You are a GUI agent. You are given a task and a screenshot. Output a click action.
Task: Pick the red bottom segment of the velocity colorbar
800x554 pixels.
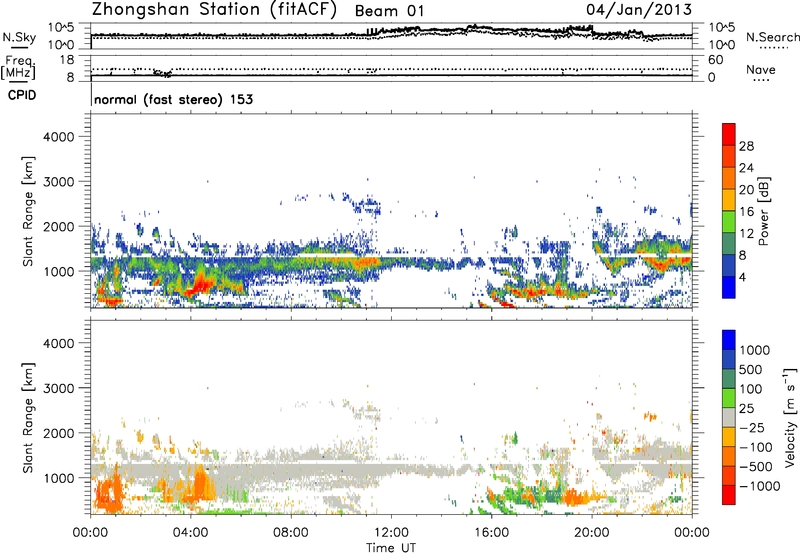pyautogui.click(x=729, y=495)
